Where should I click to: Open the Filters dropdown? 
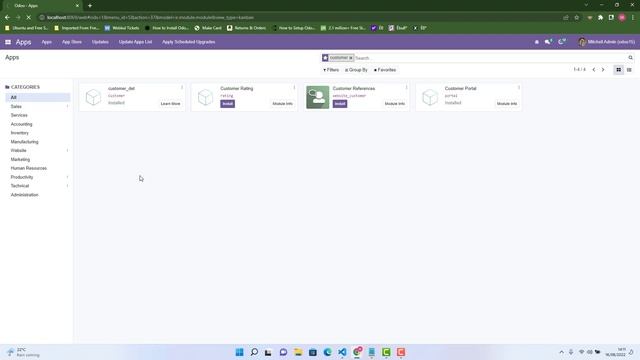[331, 70]
